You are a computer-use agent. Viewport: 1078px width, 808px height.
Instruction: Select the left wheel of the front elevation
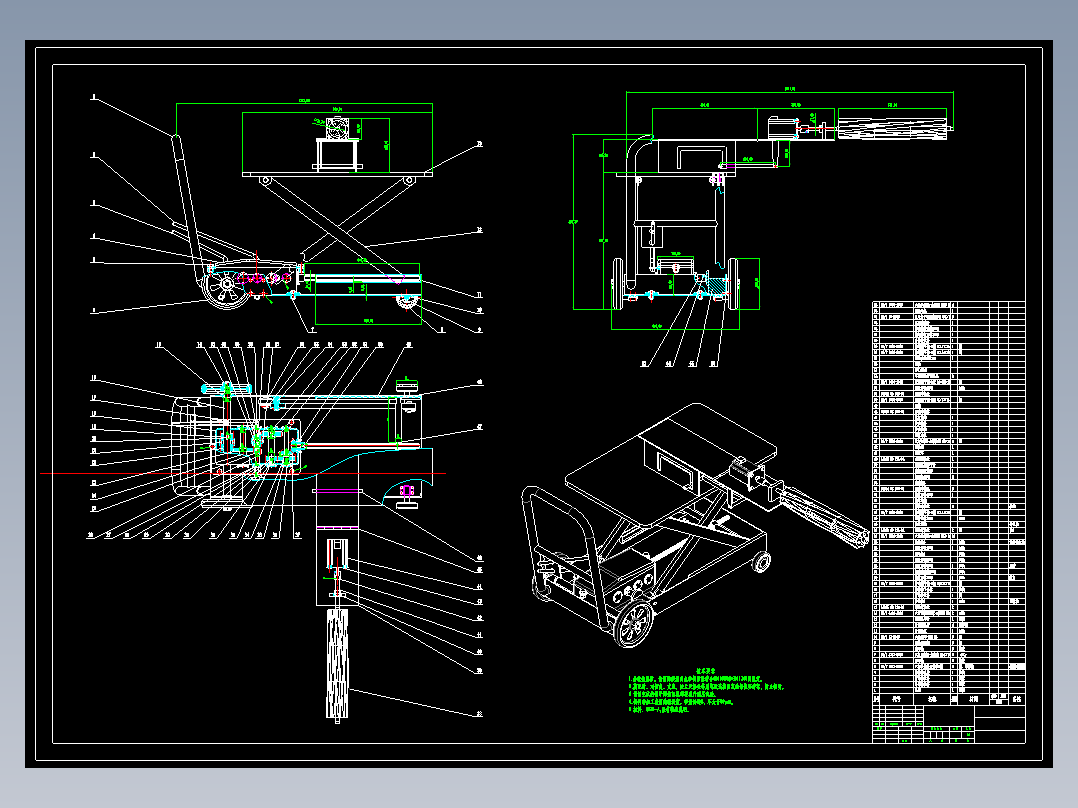(x=617, y=283)
